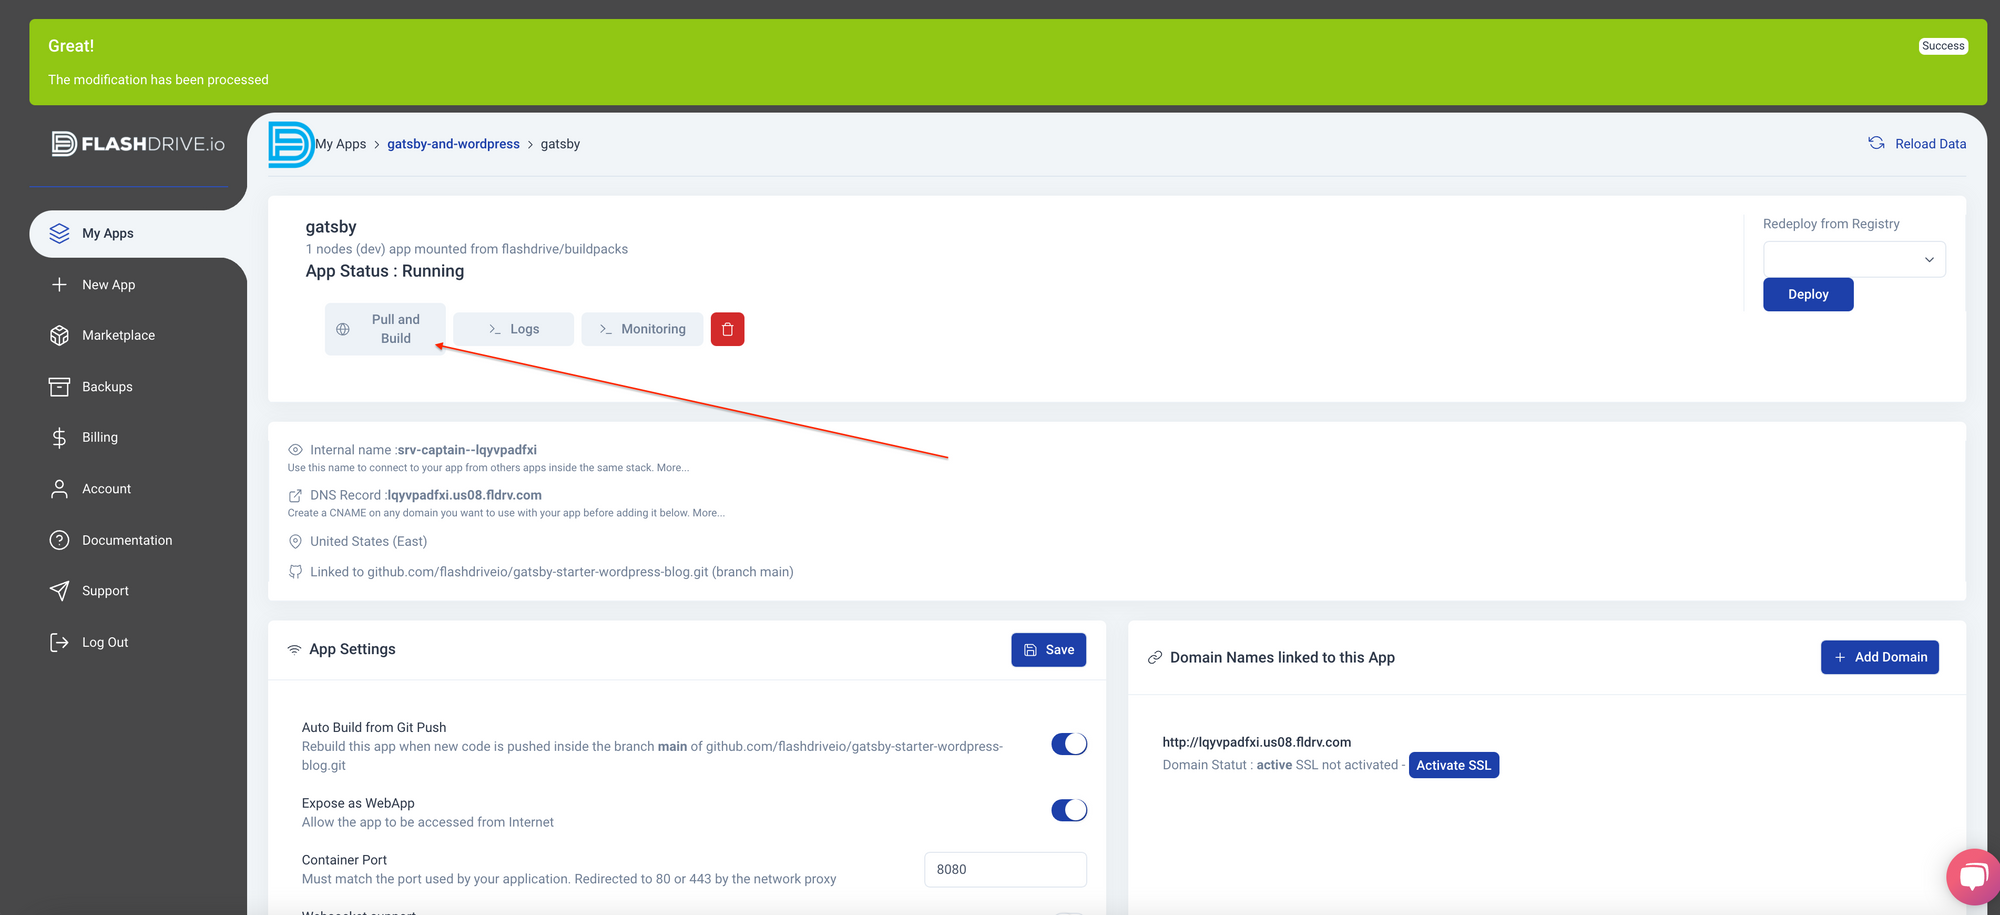Click the external link icon beside DNS Record
Image resolution: width=2000 pixels, height=915 pixels.
[x=295, y=495]
